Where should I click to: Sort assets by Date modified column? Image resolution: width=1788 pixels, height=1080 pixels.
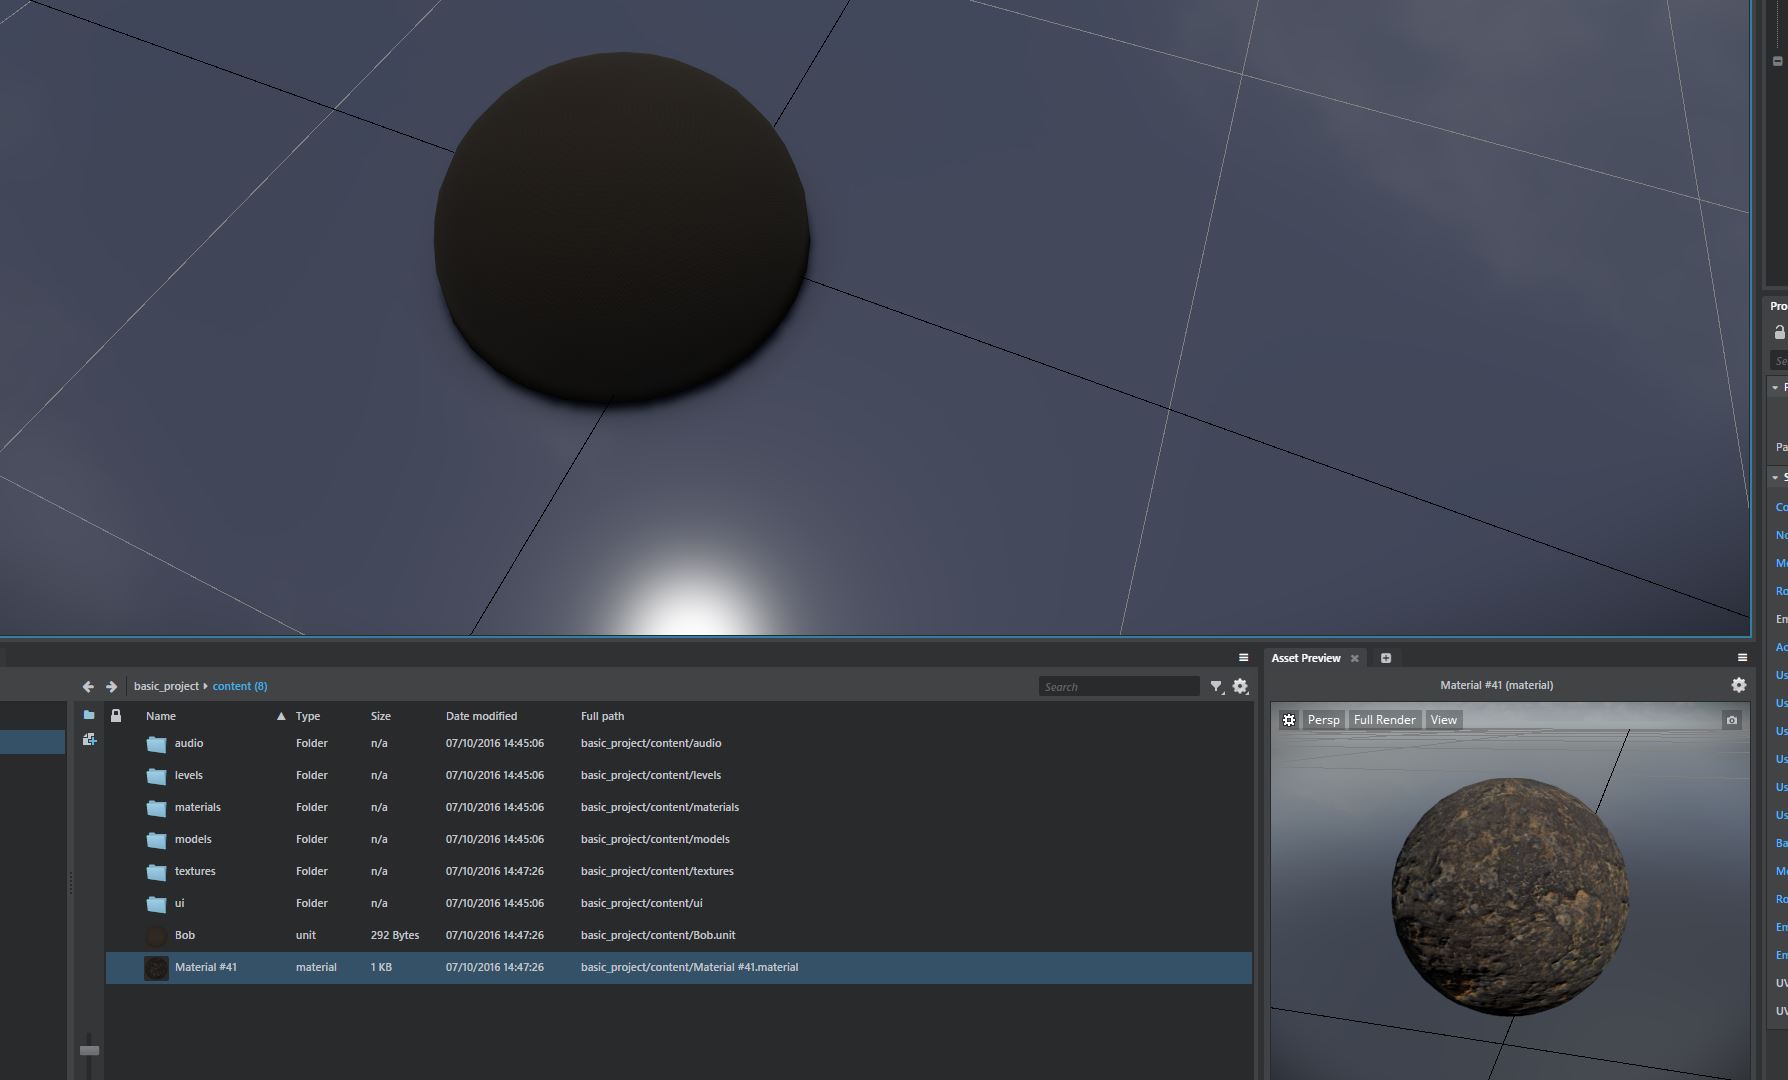point(481,716)
